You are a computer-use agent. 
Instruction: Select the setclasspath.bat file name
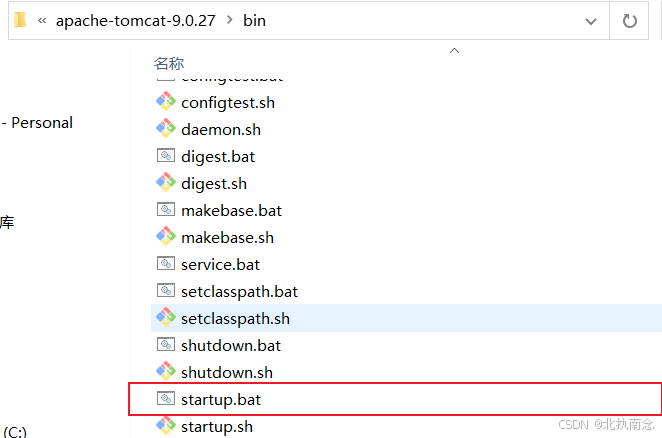coord(239,292)
